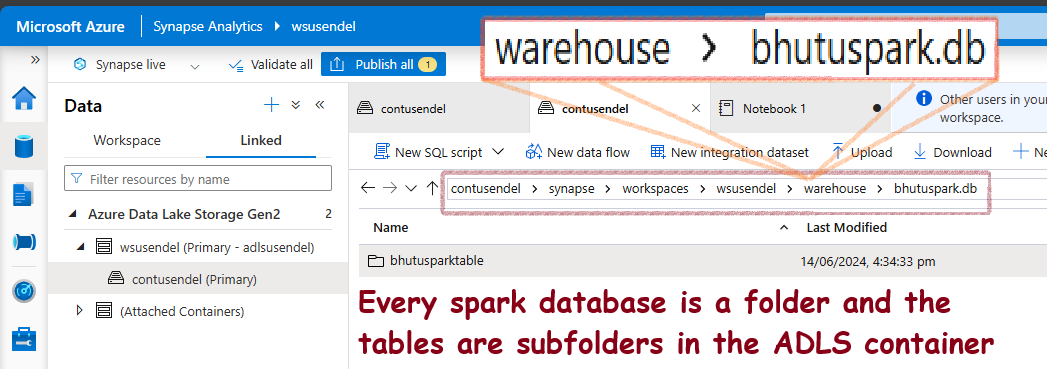
Task: Click bhutuspark.db in the breadcrumb path
Action: point(935,189)
